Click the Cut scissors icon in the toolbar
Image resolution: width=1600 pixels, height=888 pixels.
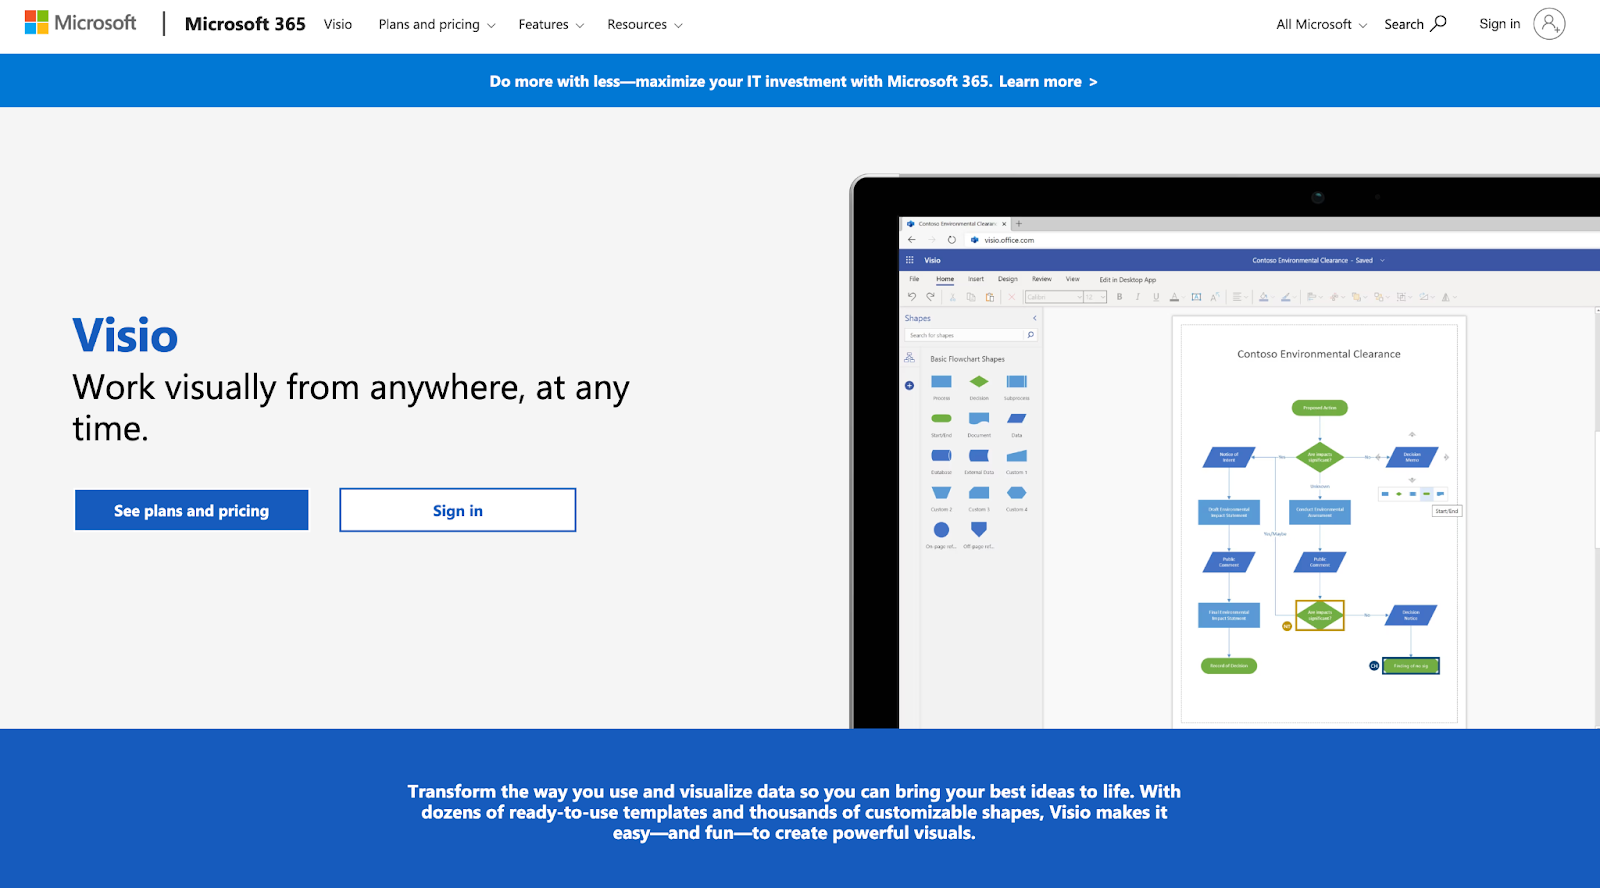coord(952,297)
